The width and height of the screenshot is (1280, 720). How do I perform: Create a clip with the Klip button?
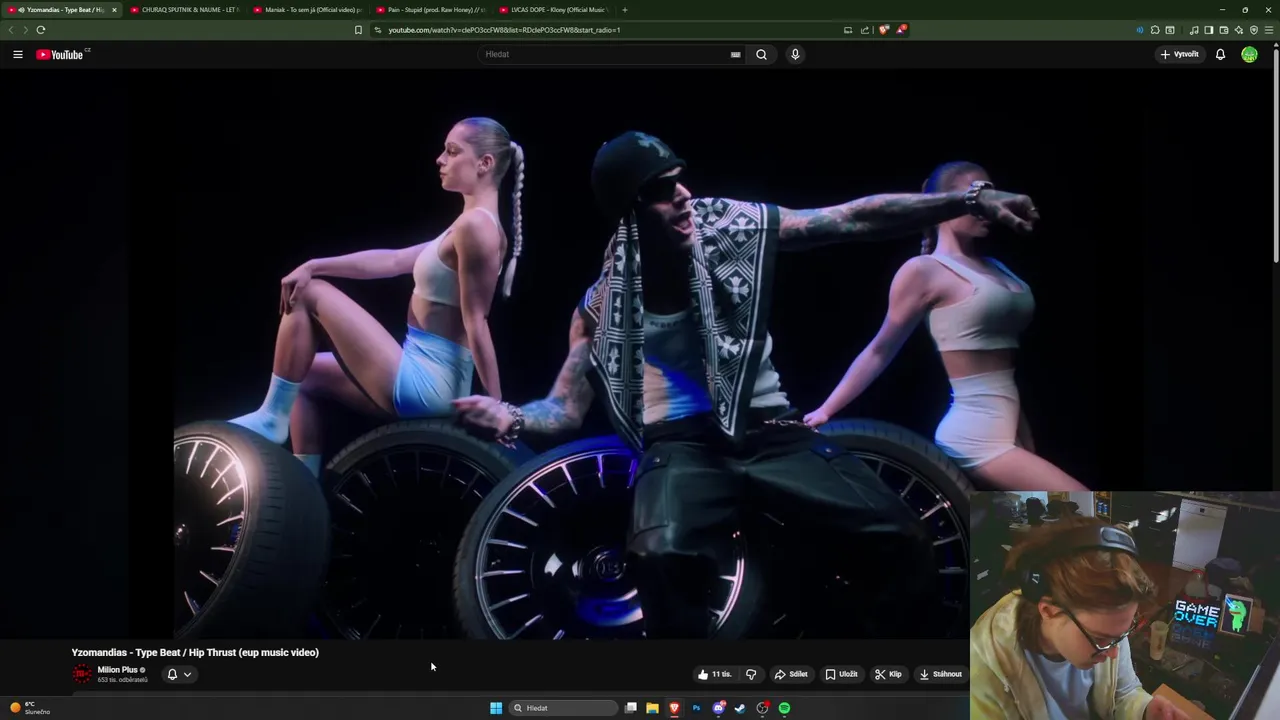(x=888, y=674)
